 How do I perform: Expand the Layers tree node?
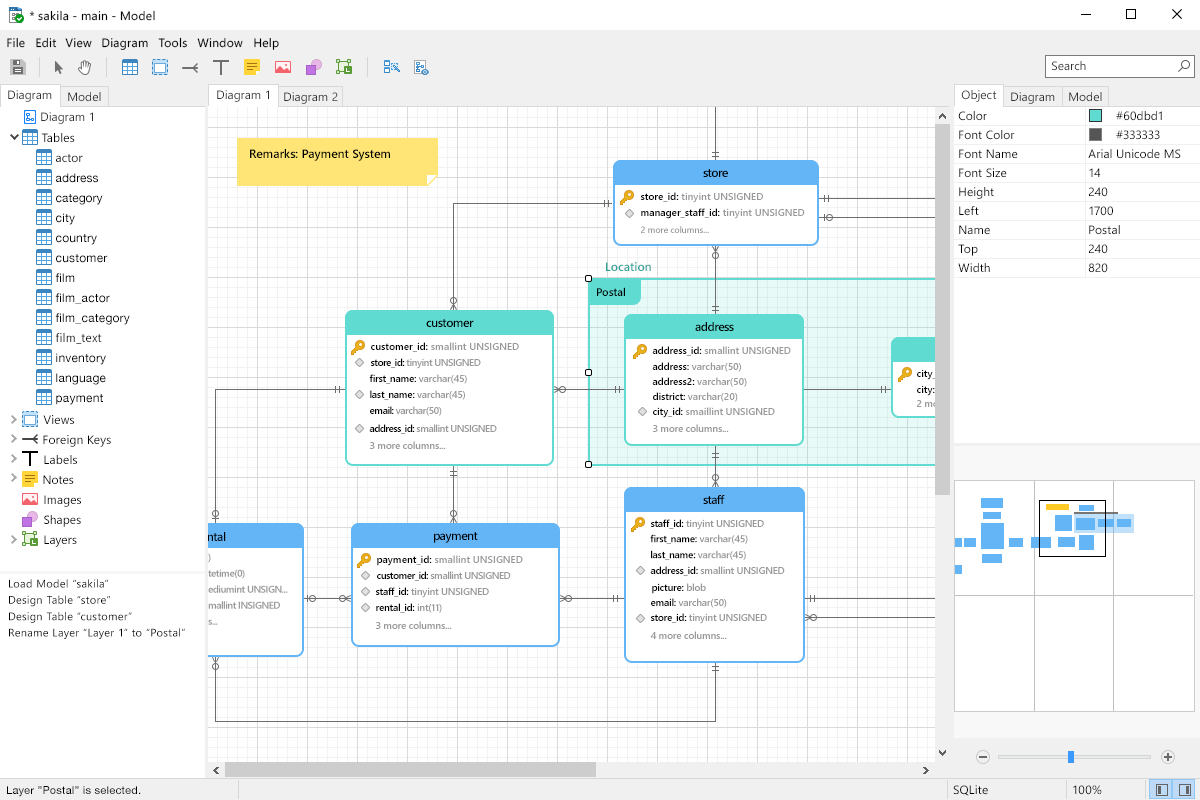tap(14, 540)
